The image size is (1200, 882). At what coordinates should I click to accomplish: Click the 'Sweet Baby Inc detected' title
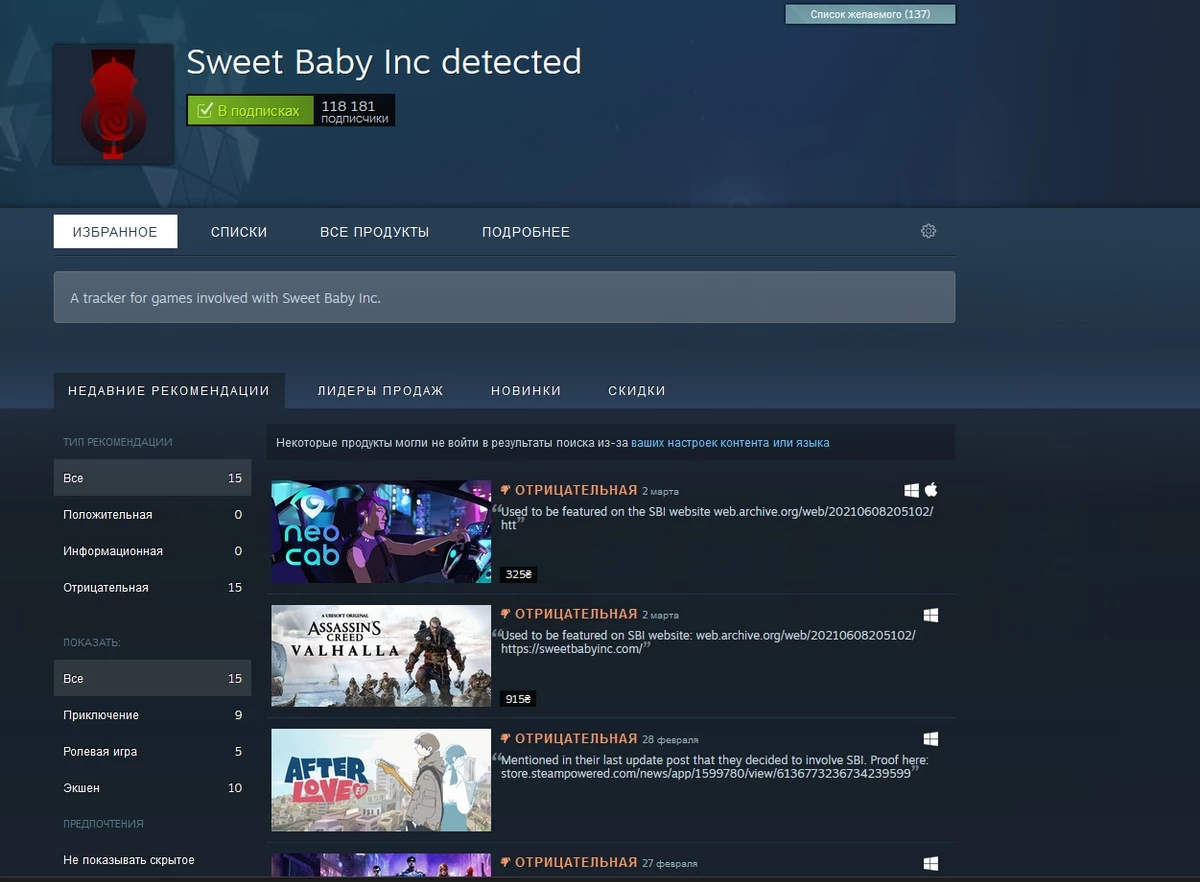[384, 62]
